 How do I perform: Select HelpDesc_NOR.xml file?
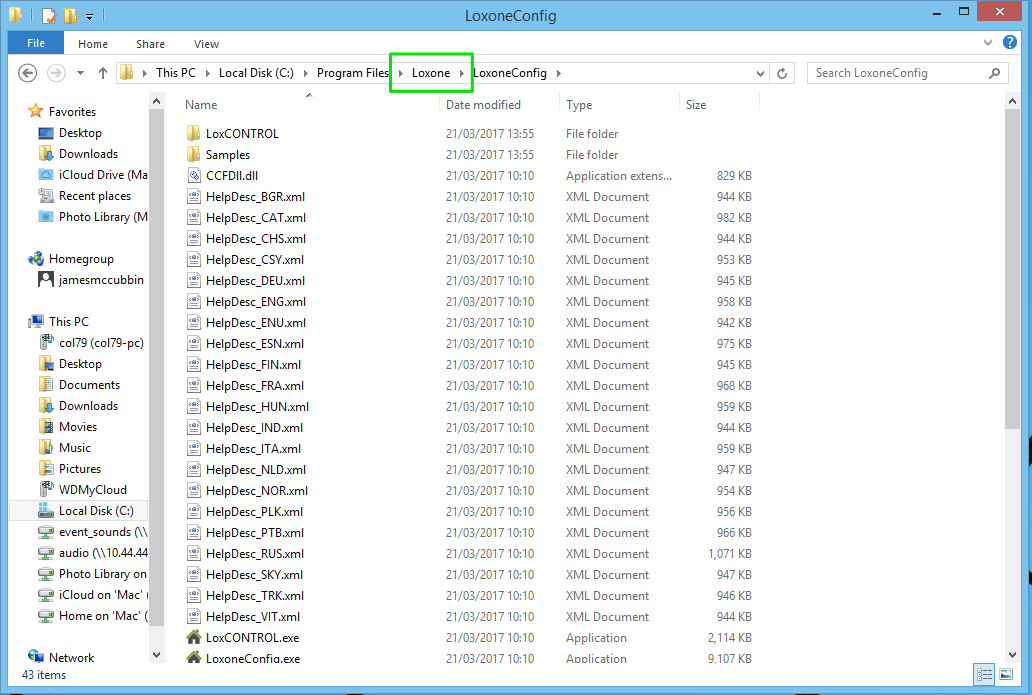point(257,490)
